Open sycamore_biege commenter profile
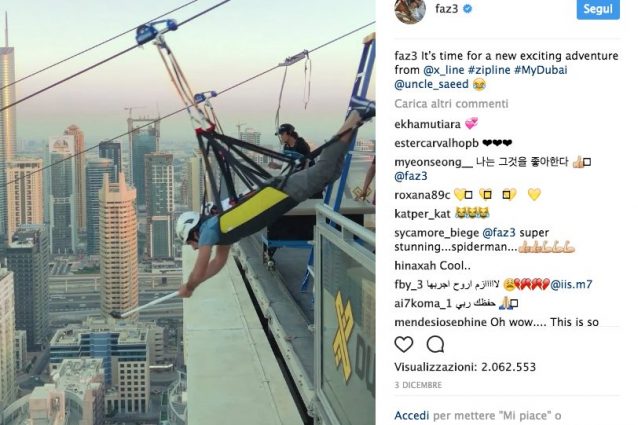The height and width of the screenshot is (425, 638). point(437,233)
